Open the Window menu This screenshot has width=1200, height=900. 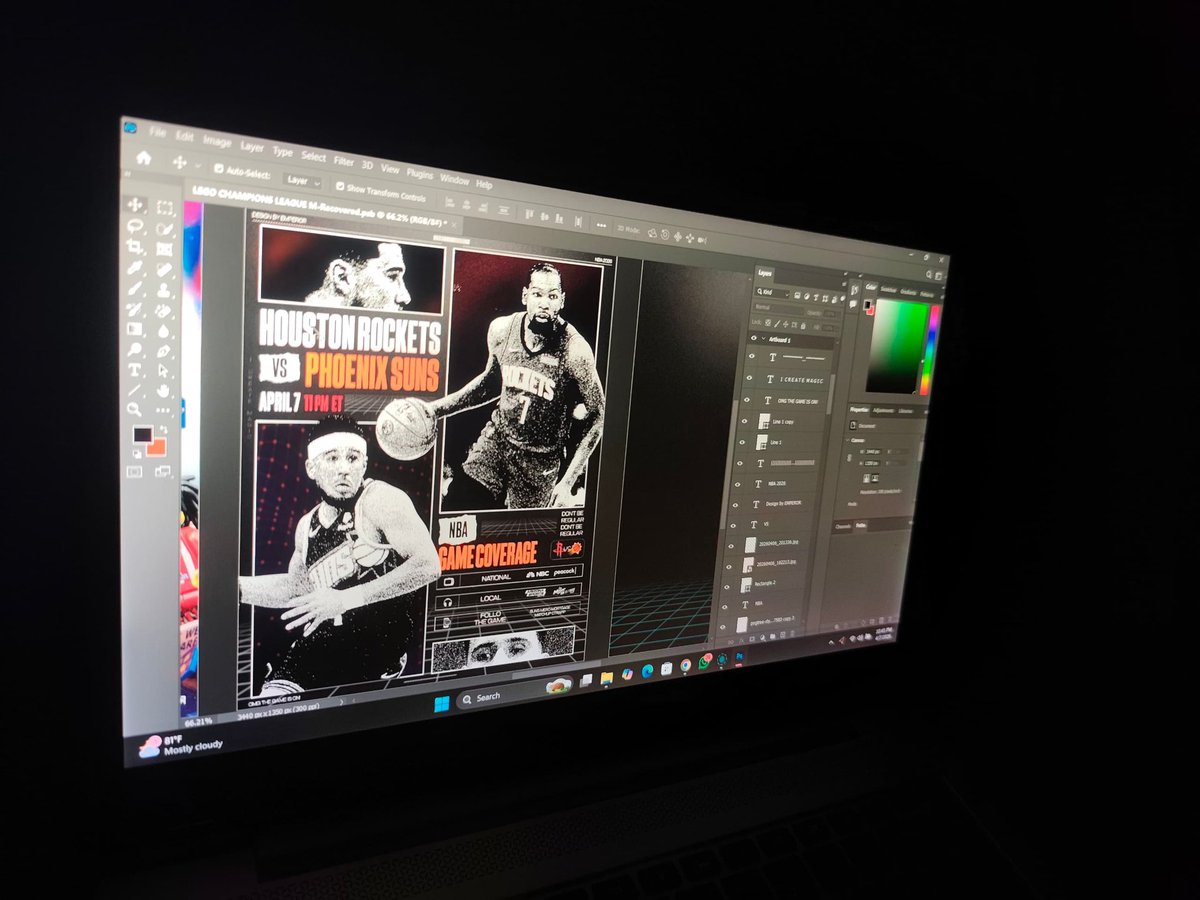click(x=455, y=180)
